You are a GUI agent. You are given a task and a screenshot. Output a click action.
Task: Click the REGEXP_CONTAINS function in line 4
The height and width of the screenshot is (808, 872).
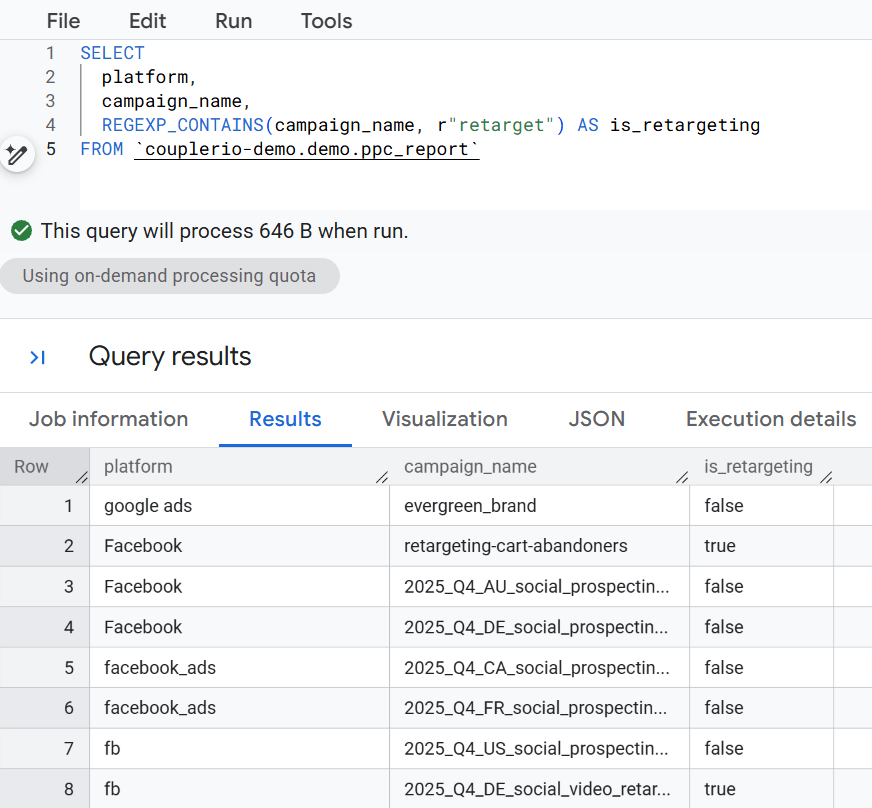pyautogui.click(x=182, y=125)
